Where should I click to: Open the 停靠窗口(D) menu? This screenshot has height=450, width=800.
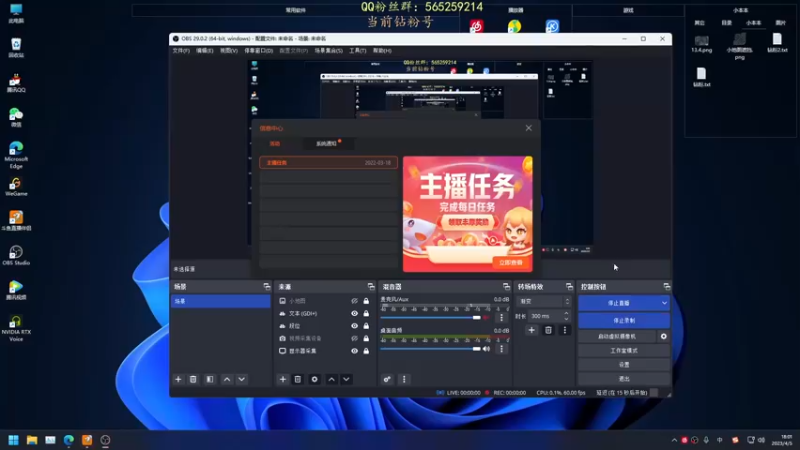[x=258, y=51]
